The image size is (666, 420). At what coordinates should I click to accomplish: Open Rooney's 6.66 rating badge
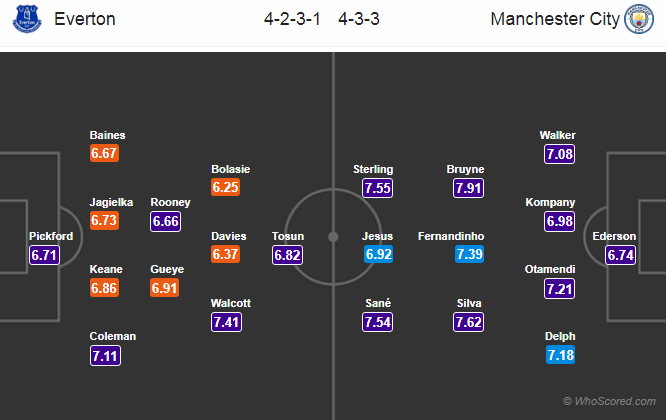(x=166, y=221)
